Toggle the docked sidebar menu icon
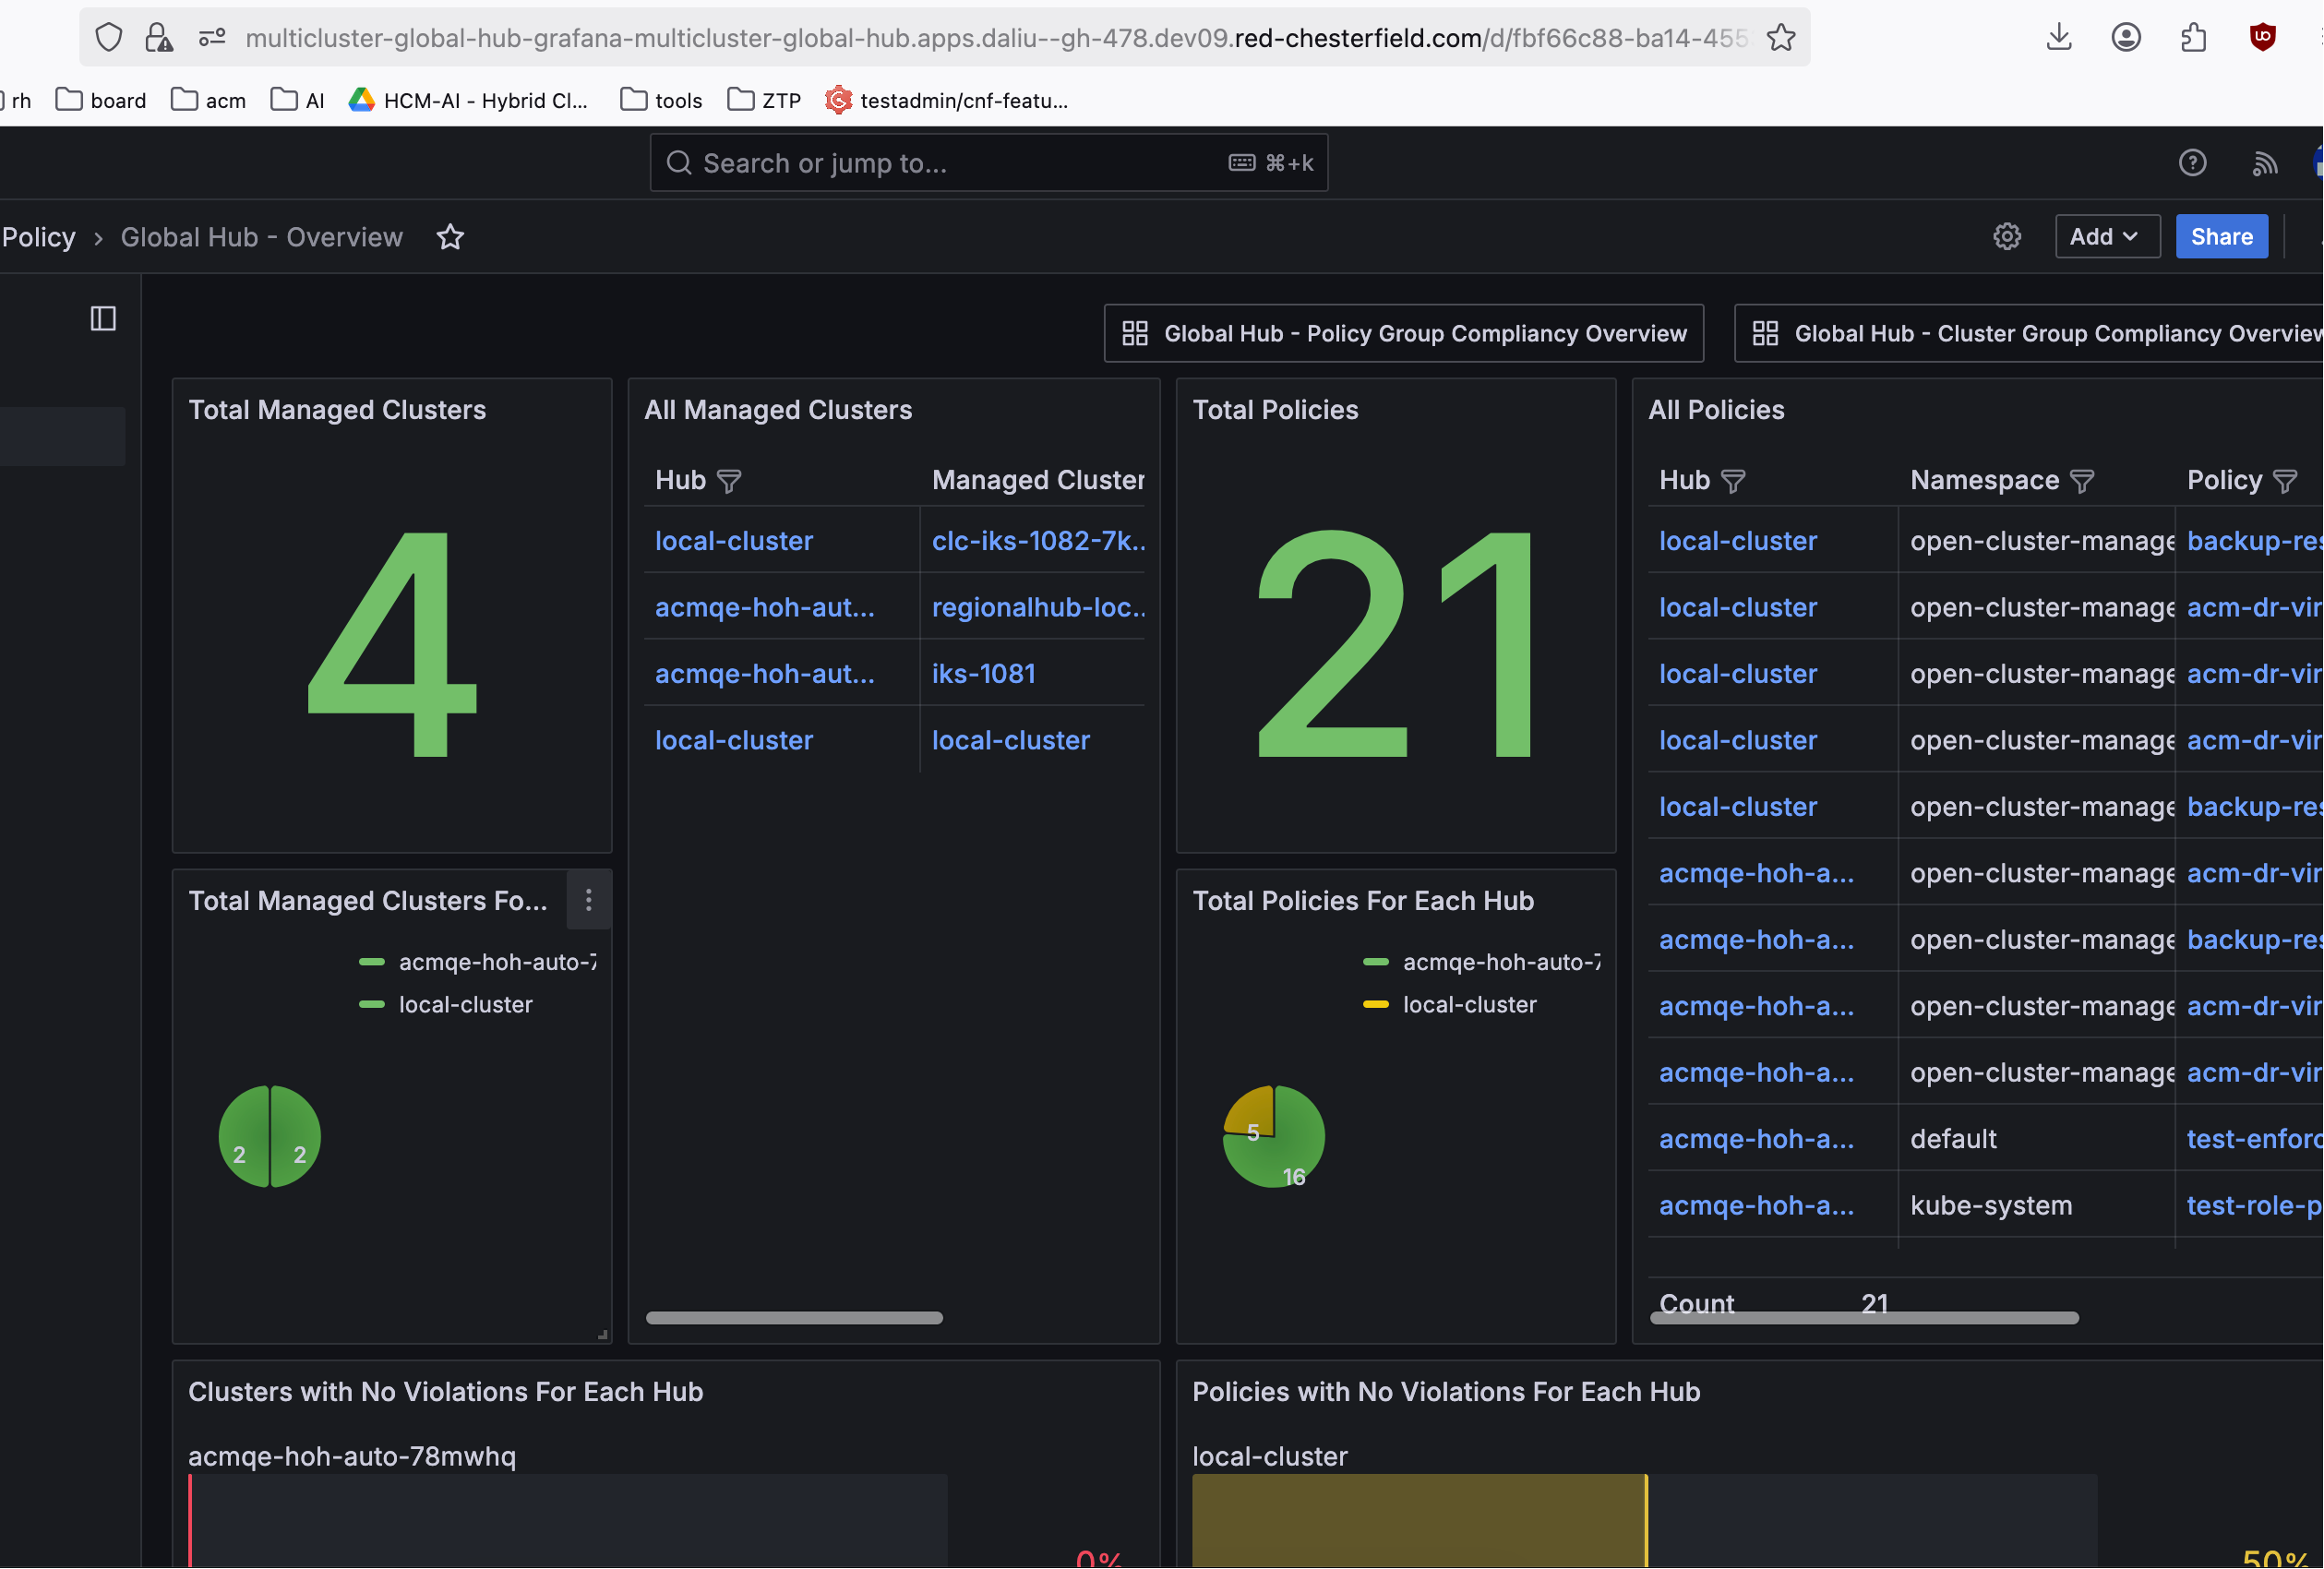The width and height of the screenshot is (2324, 1569). tap(103, 319)
